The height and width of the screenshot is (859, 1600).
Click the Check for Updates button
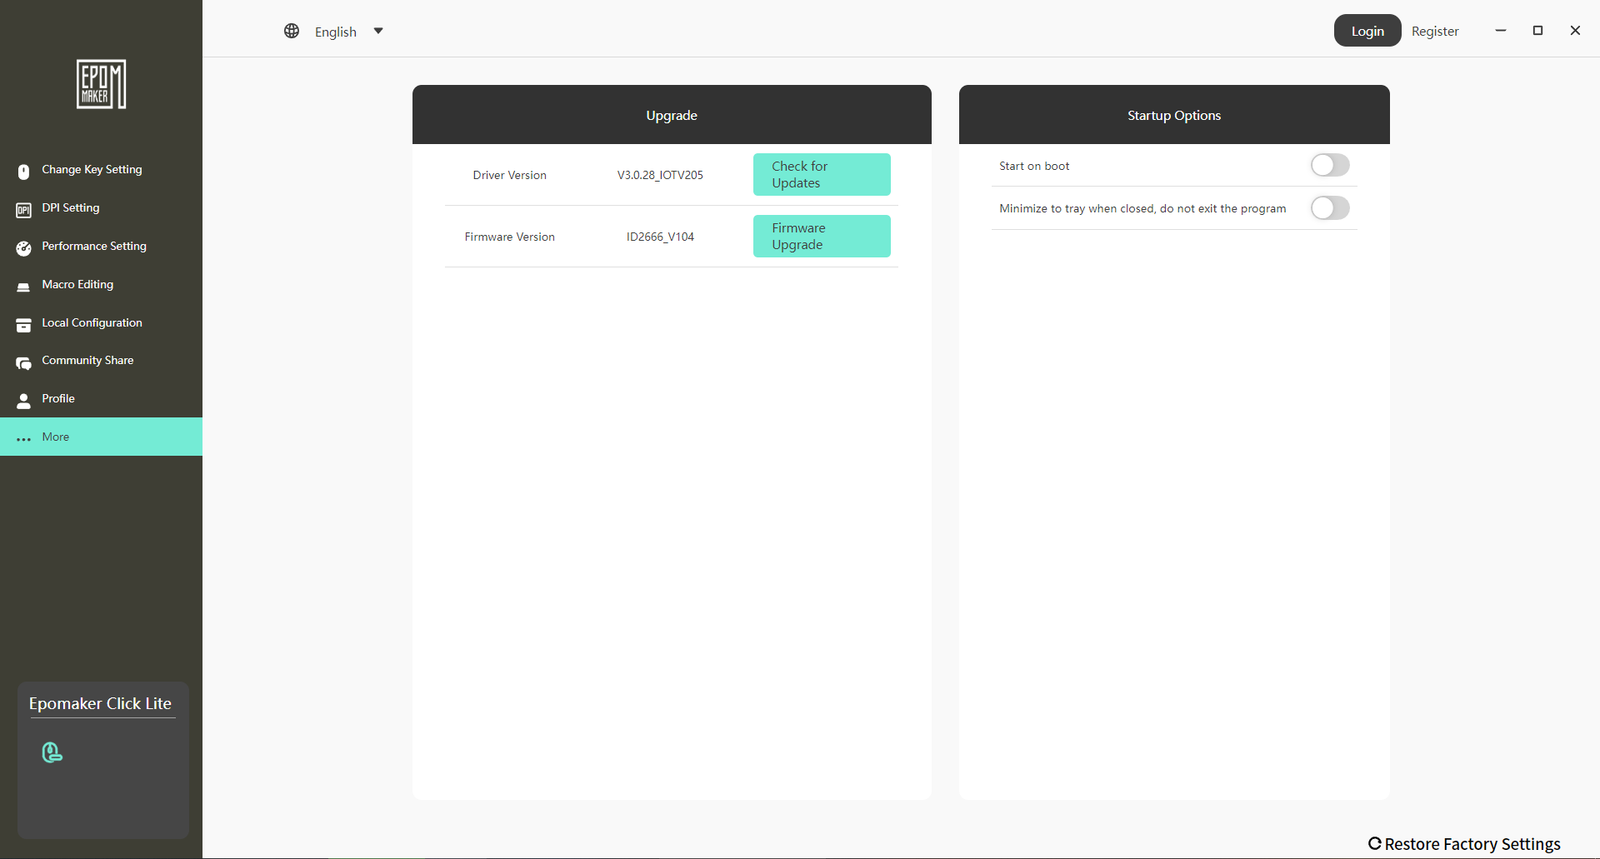(821, 174)
